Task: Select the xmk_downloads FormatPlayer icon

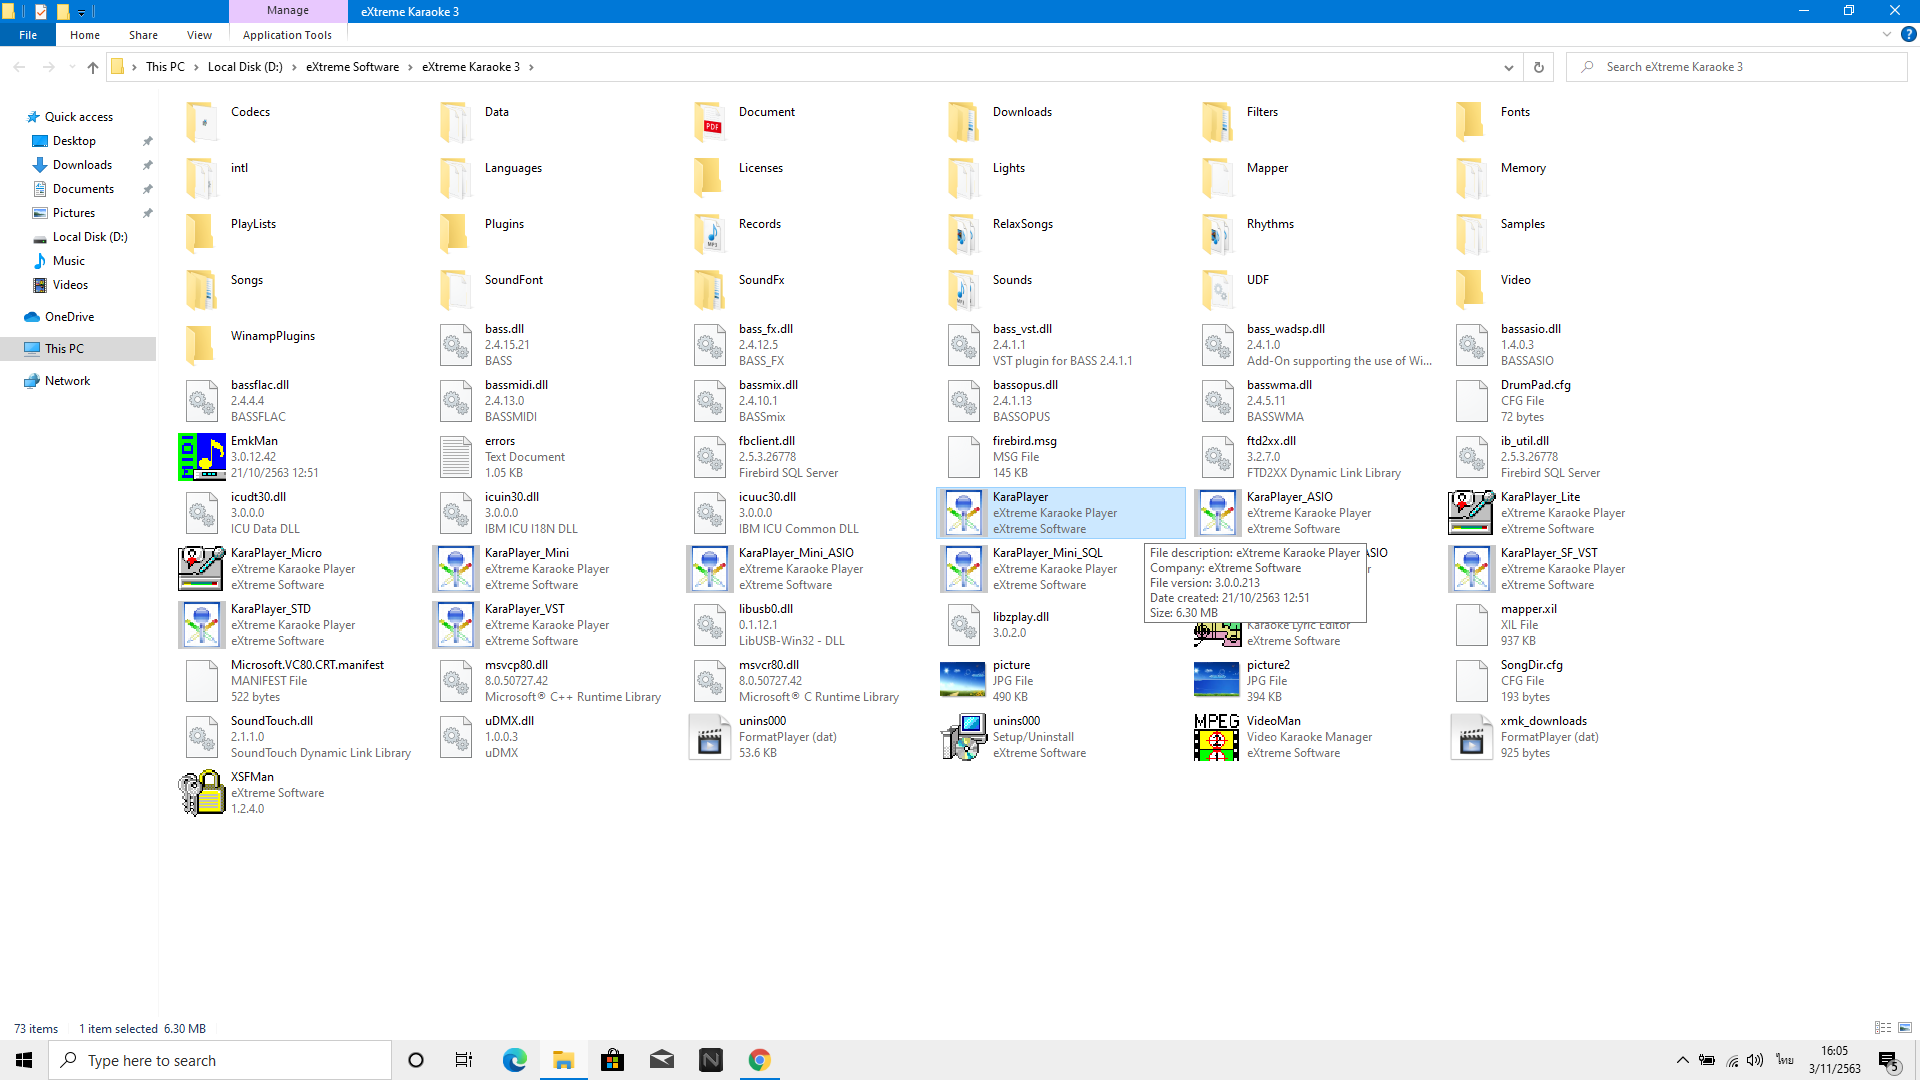Action: coord(1472,737)
